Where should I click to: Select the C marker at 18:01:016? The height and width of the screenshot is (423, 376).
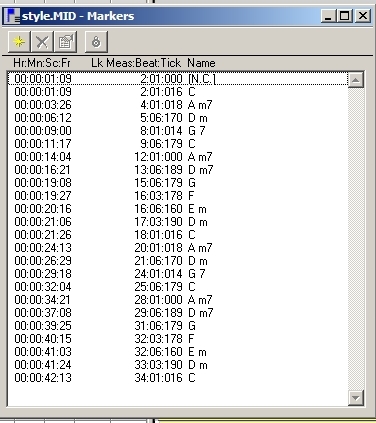tap(178, 235)
